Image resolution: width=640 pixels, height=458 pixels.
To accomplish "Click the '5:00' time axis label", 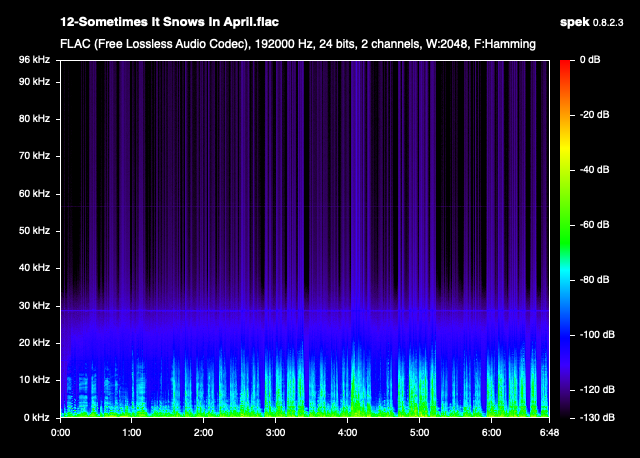I will click(x=419, y=433).
